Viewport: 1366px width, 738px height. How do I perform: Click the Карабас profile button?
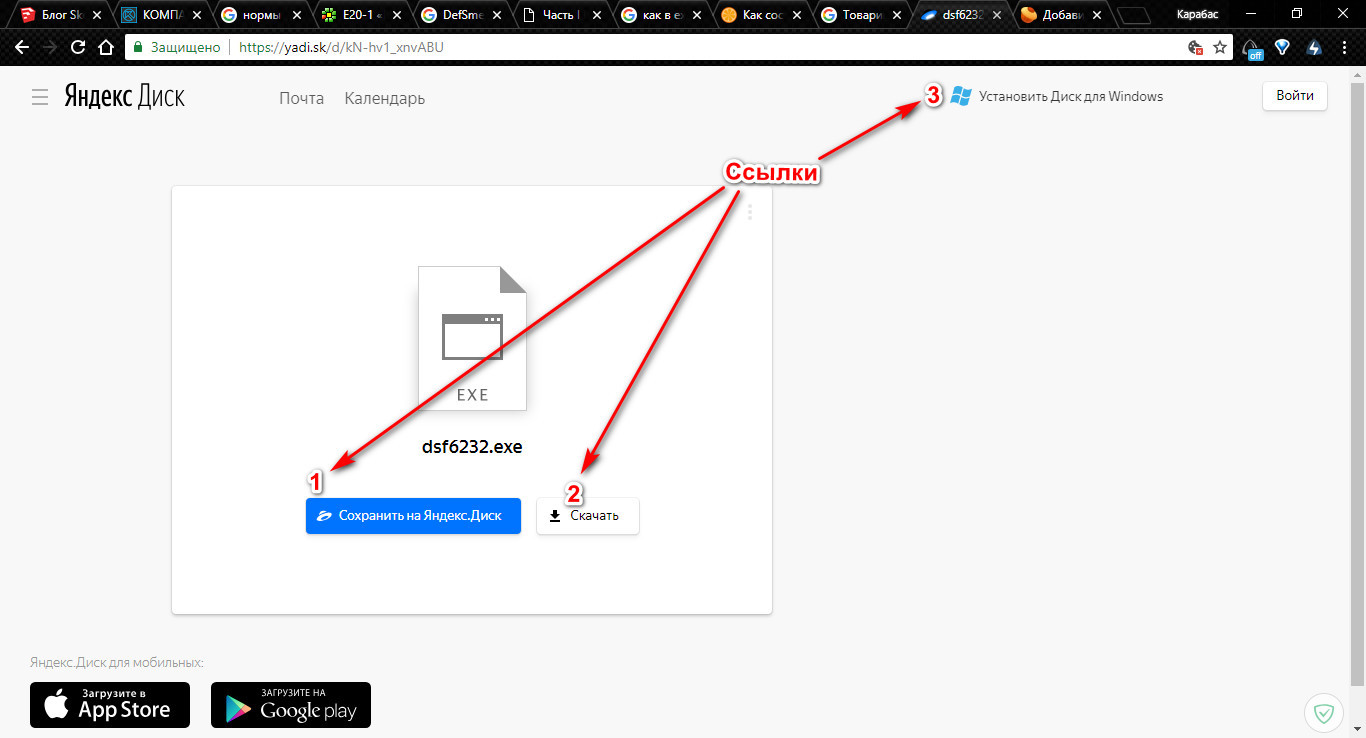click(1197, 12)
